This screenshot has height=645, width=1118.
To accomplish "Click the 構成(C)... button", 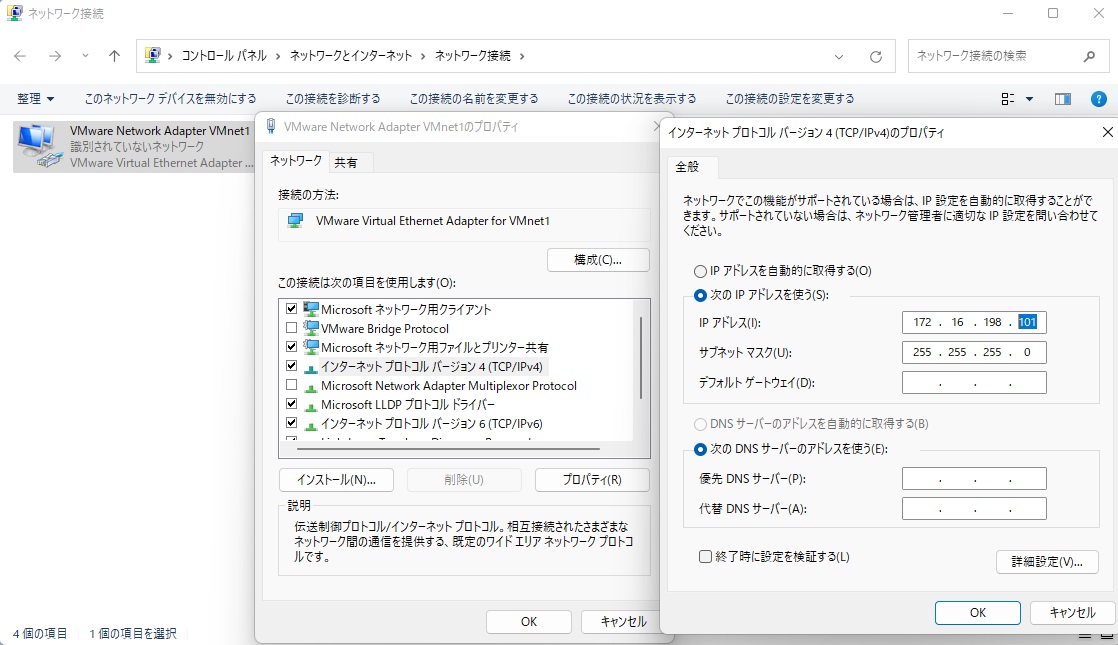I will tap(598, 259).
